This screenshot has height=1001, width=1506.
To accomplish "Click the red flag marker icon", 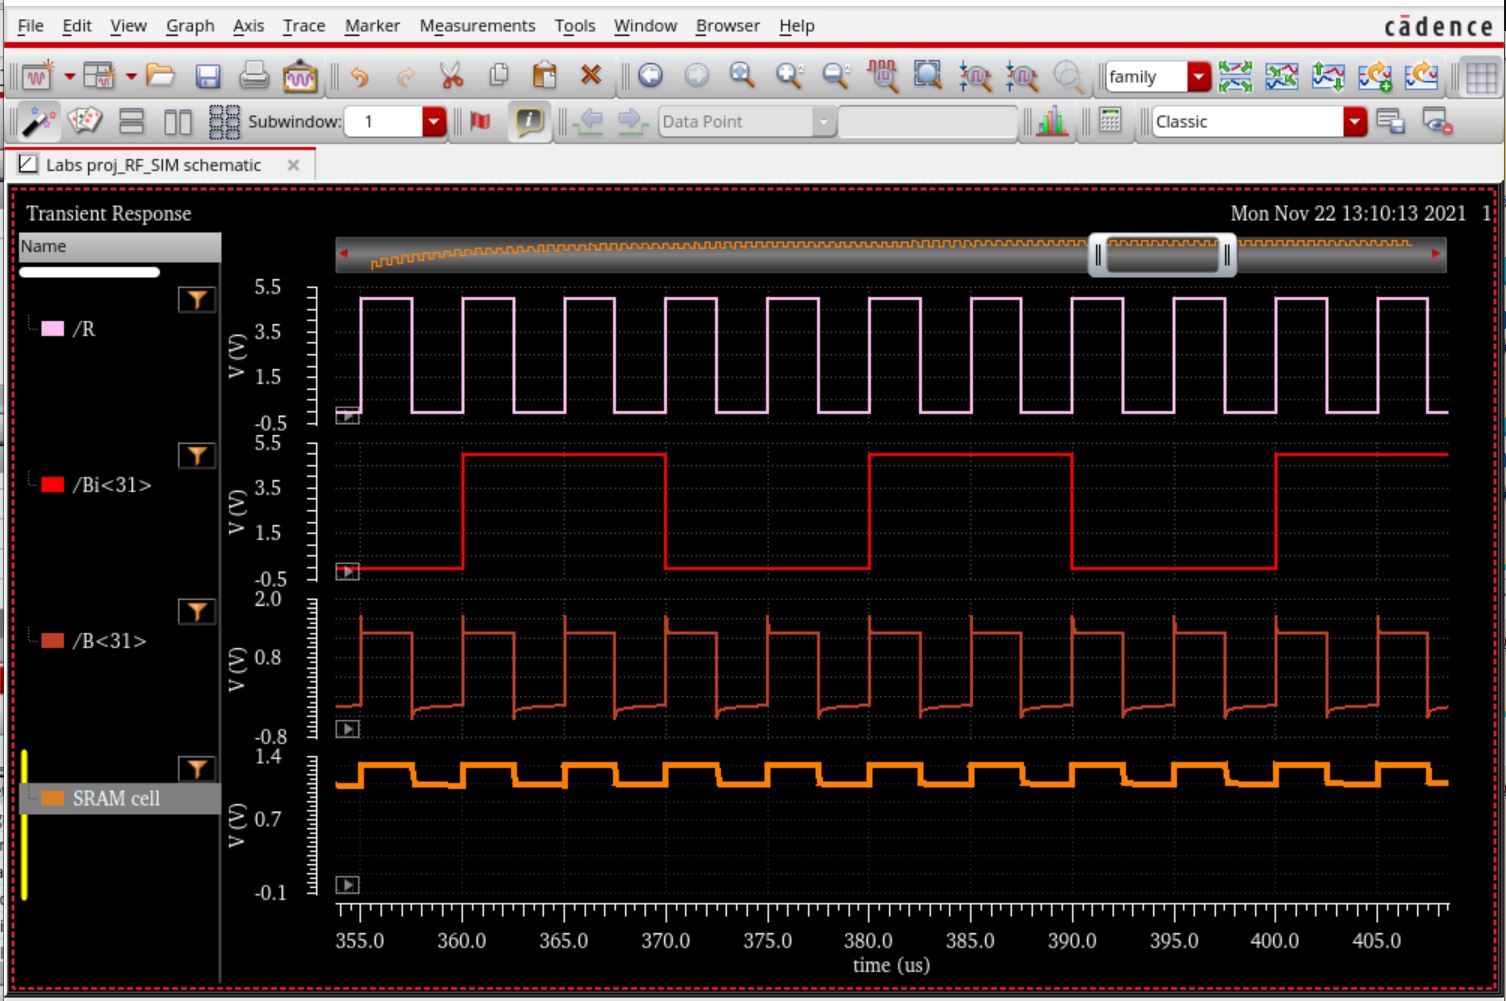I will [x=480, y=121].
